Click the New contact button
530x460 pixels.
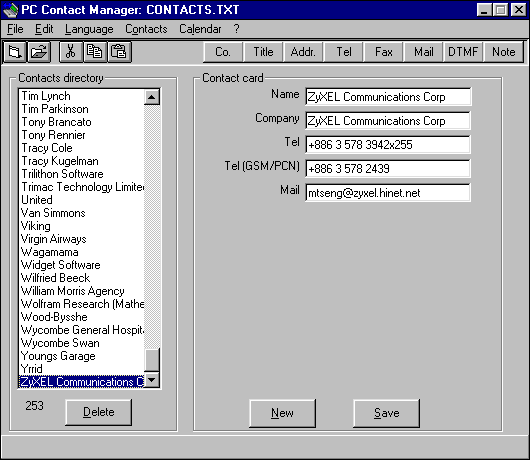coord(282,413)
